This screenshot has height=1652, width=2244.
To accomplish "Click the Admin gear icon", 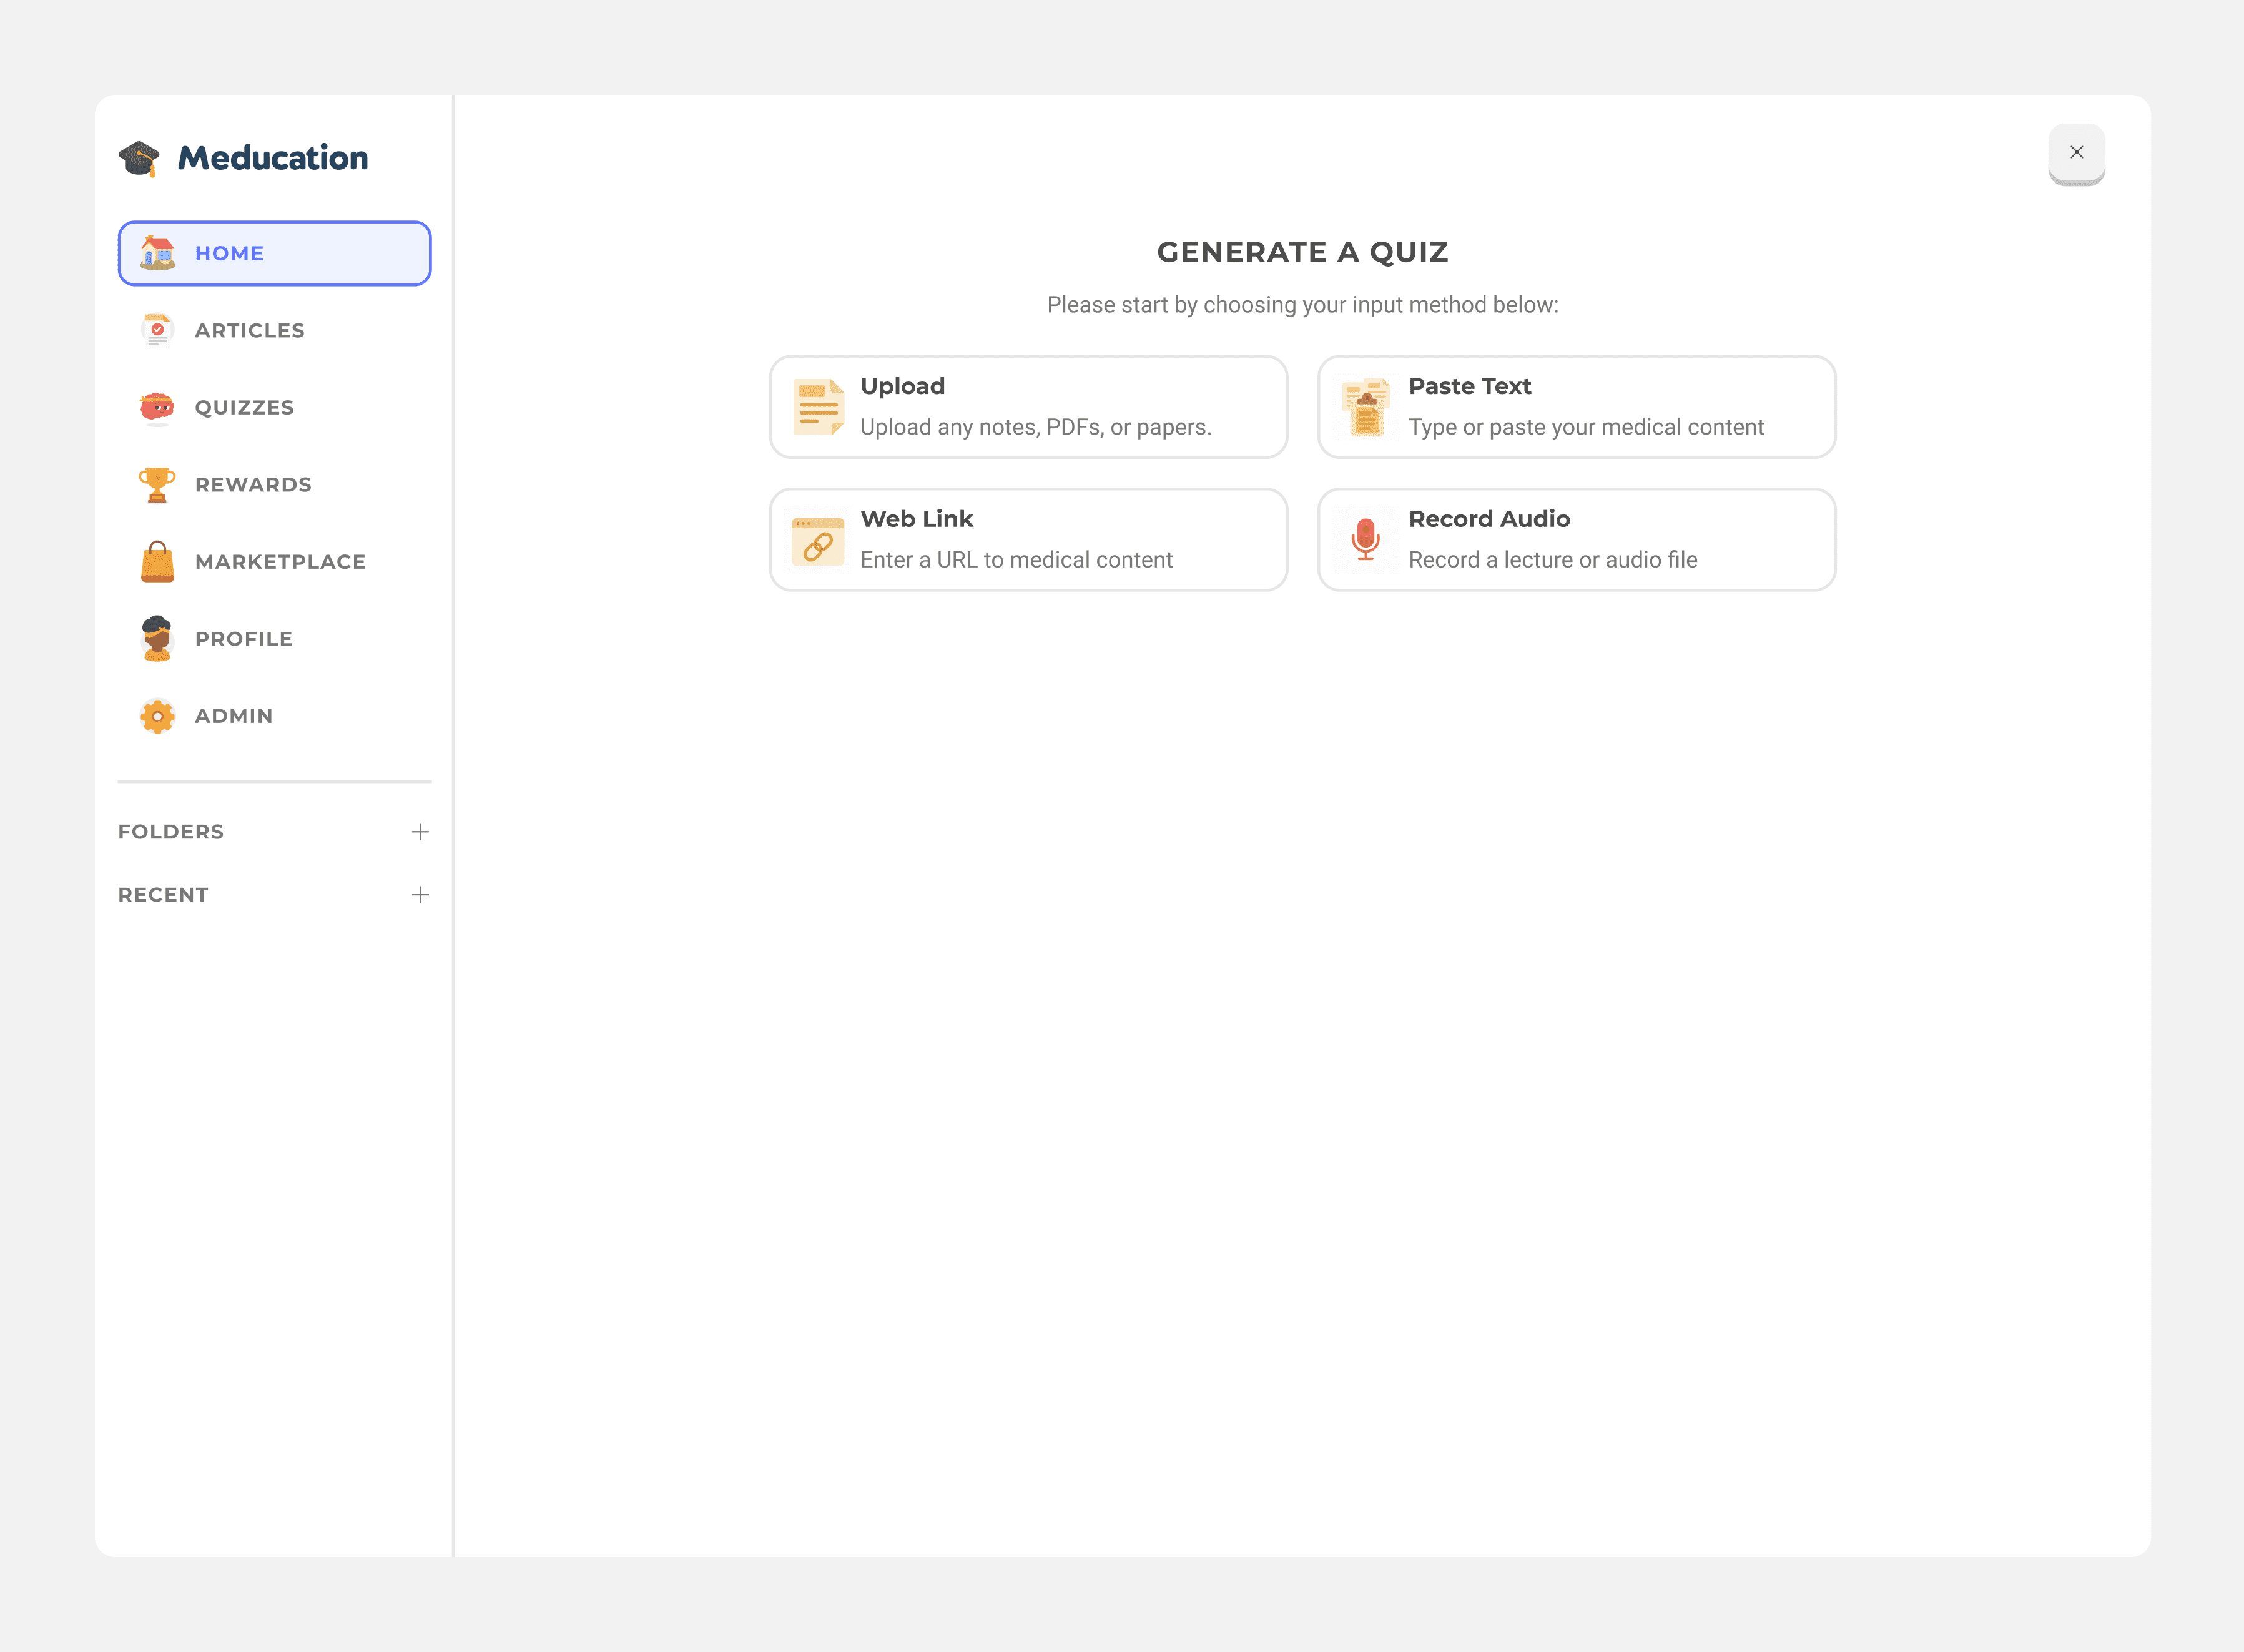I will pos(157,716).
